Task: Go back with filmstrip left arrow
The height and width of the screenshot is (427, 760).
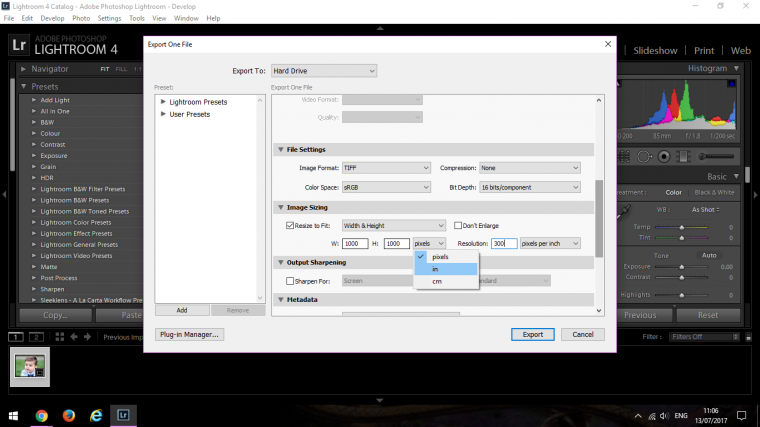Action: [x=74, y=336]
